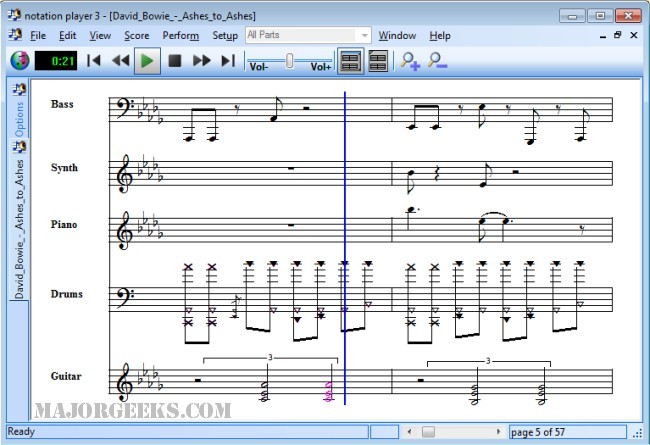Open the Perform menu
This screenshot has height=445, width=650.
[180, 35]
